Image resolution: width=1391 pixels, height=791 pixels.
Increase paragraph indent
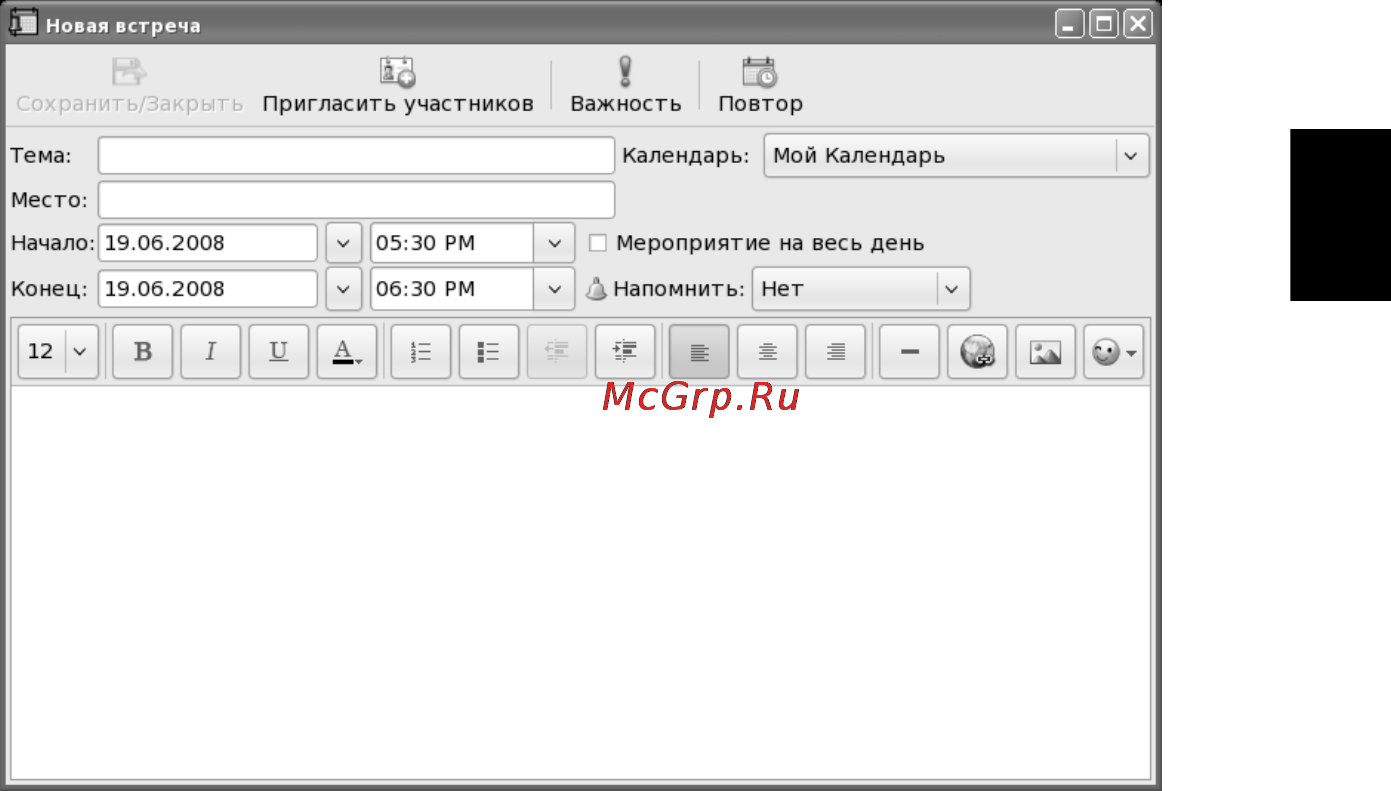pyautogui.click(x=625, y=352)
